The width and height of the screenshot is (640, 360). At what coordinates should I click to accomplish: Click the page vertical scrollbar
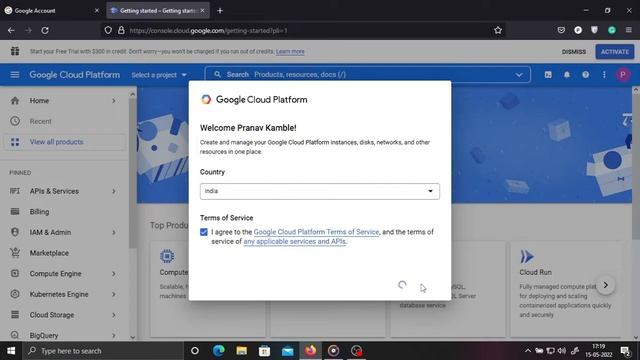(x=636, y=167)
